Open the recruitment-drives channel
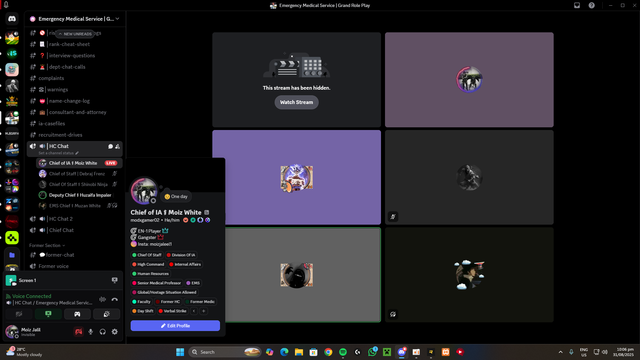The height and width of the screenshot is (360, 640). tap(60, 135)
